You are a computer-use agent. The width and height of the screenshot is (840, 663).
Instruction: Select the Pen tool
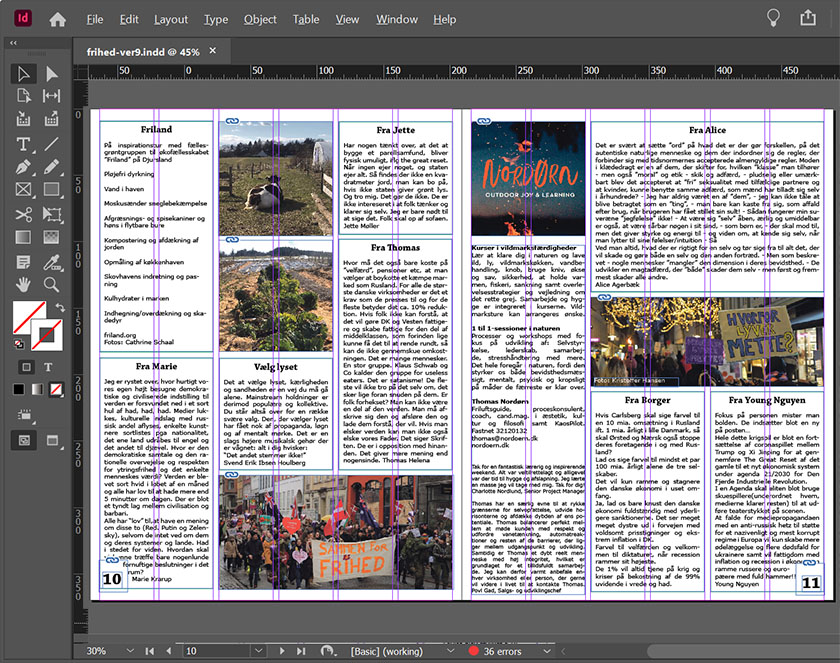pyautogui.click(x=24, y=168)
